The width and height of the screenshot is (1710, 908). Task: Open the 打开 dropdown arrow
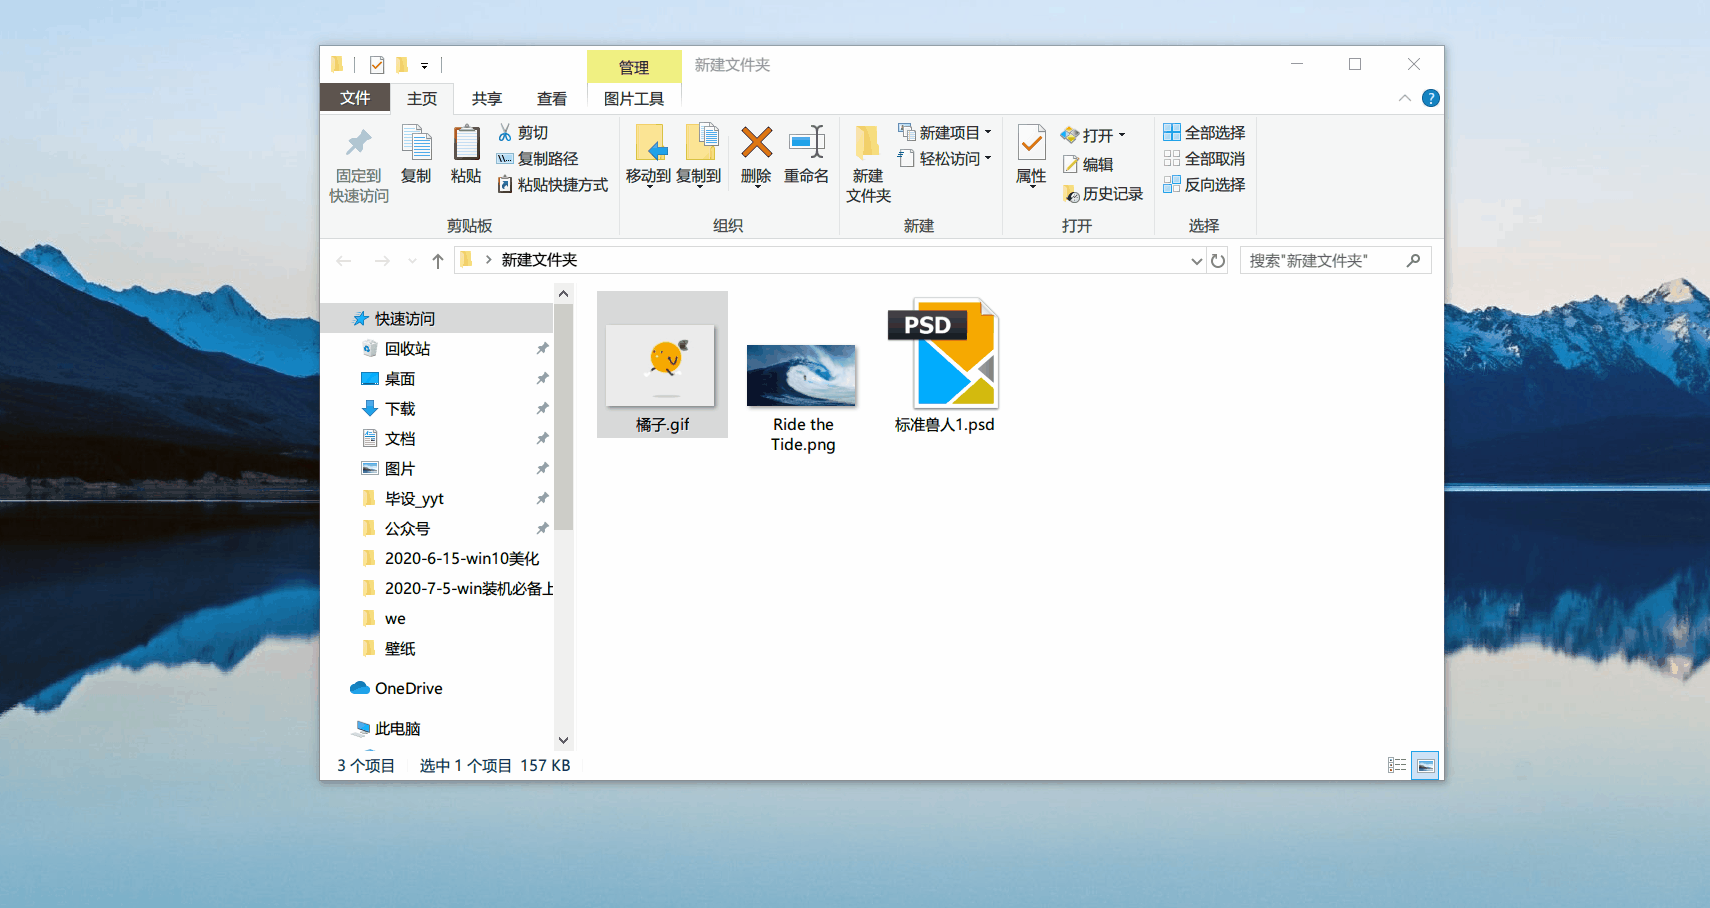[1124, 134]
